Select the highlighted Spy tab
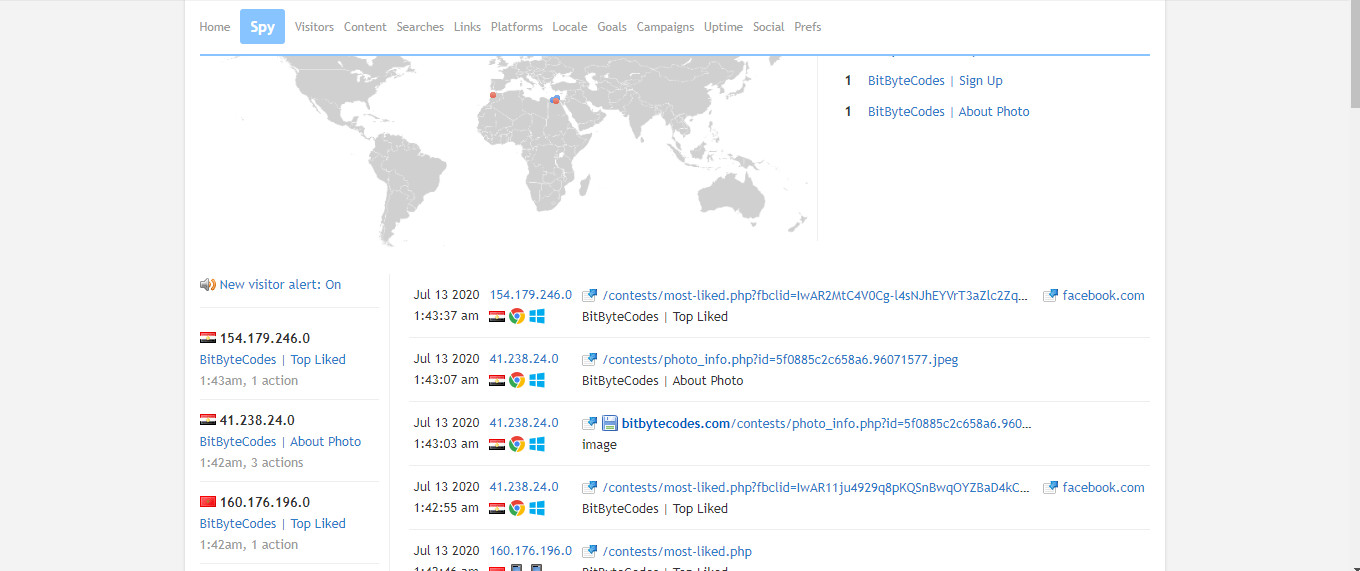The height and width of the screenshot is (571, 1360). click(262, 27)
